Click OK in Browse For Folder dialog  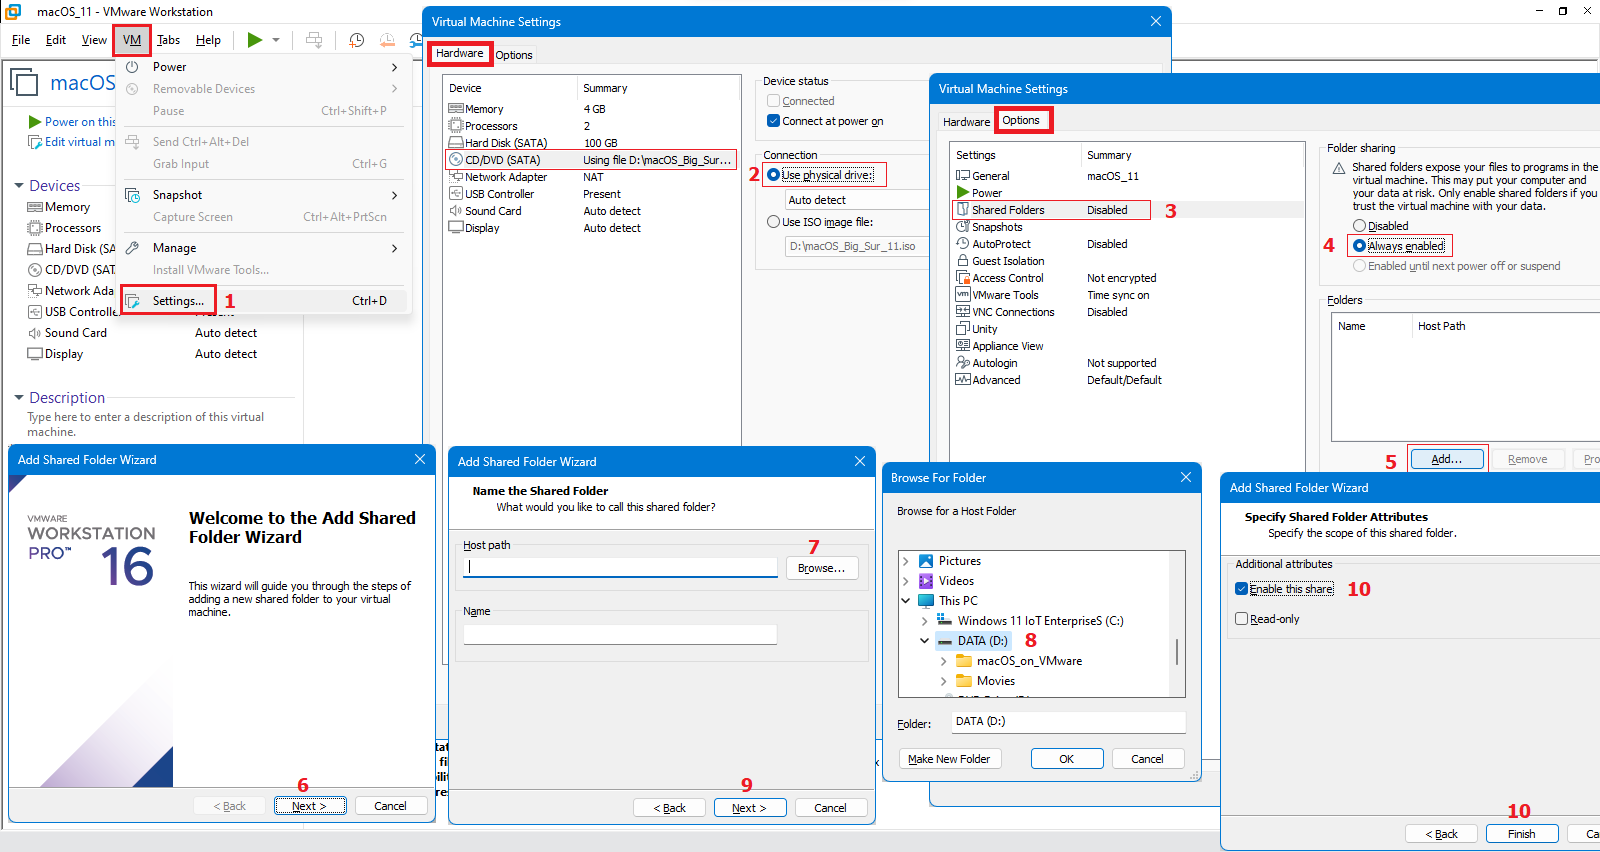click(x=1067, y=759)
